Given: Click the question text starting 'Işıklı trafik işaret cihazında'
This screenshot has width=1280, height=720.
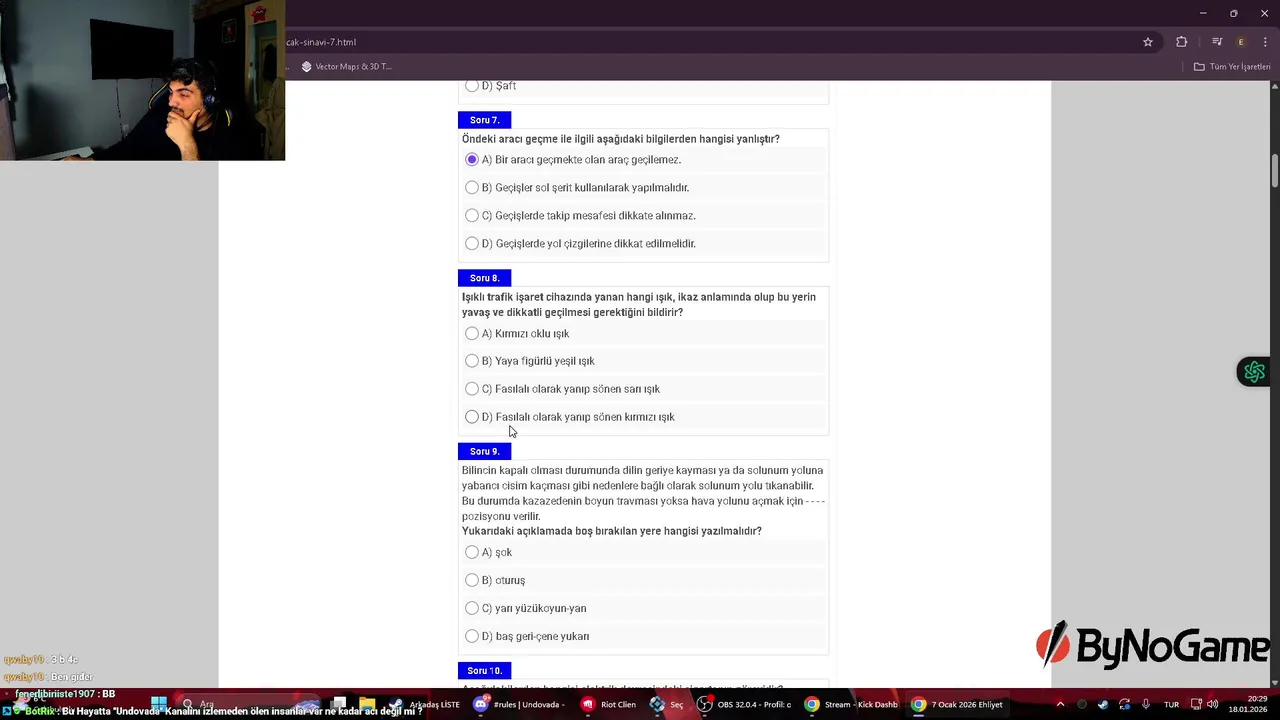Looking at the screenshot, I should (x=638, y=305).
